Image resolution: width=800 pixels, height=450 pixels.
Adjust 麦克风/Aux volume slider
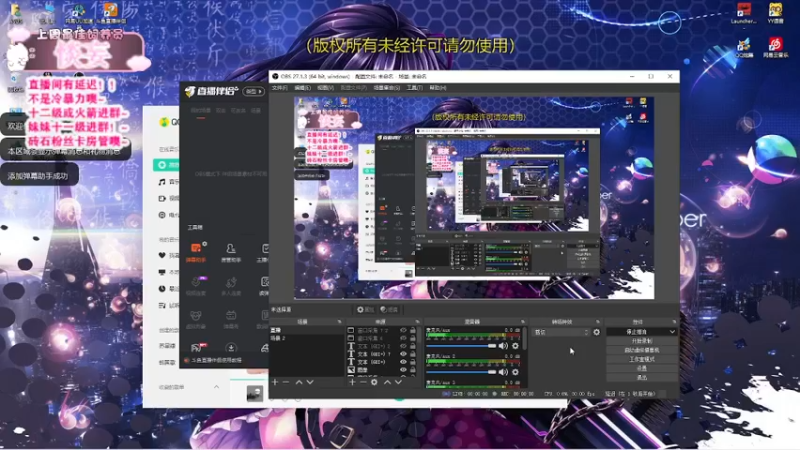click(461, 346)
